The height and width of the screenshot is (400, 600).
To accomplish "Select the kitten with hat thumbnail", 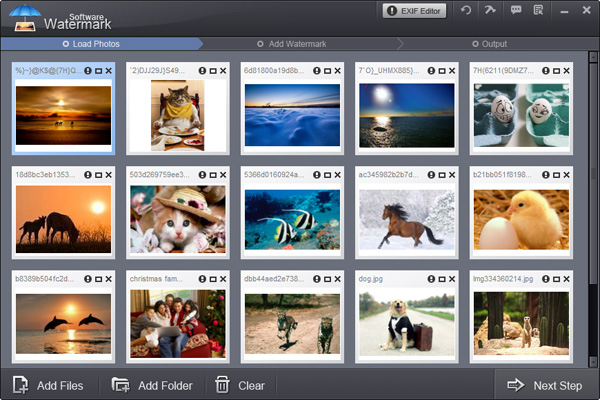I will 178,219.
